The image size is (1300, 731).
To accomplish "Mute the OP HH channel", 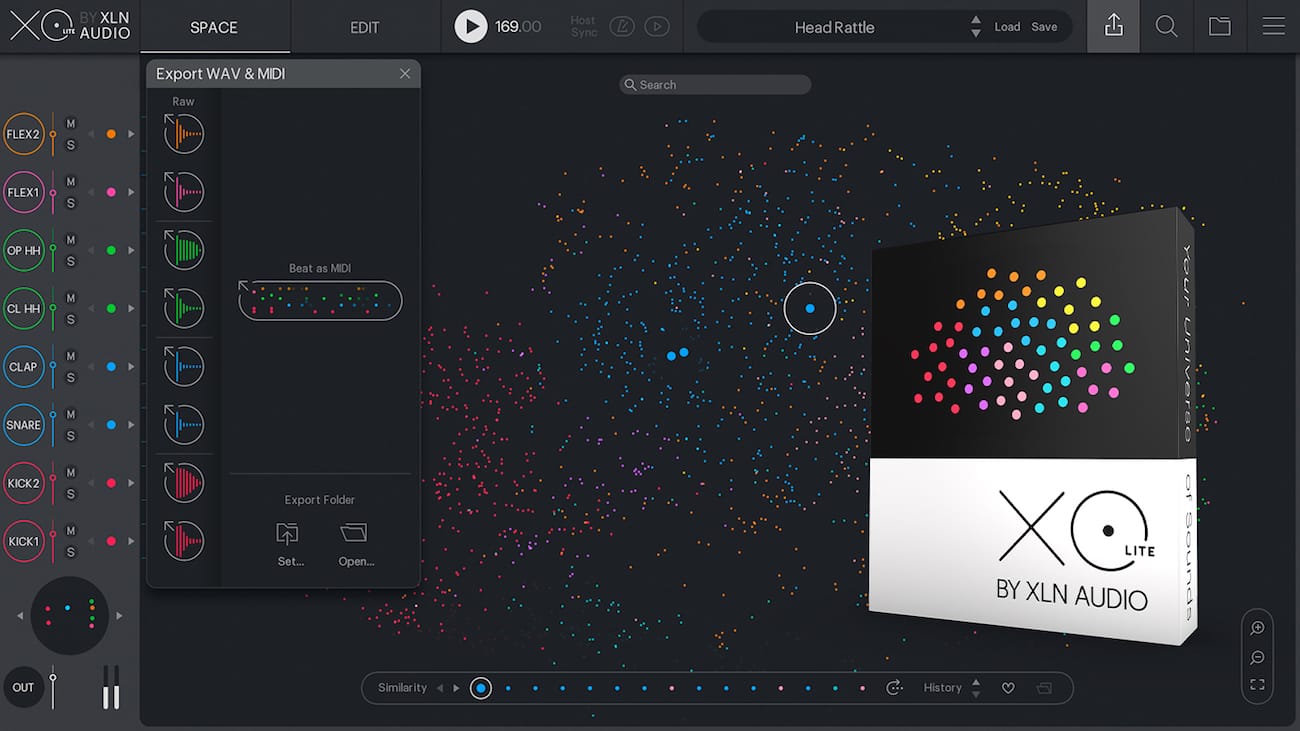I will coord(70,240).
